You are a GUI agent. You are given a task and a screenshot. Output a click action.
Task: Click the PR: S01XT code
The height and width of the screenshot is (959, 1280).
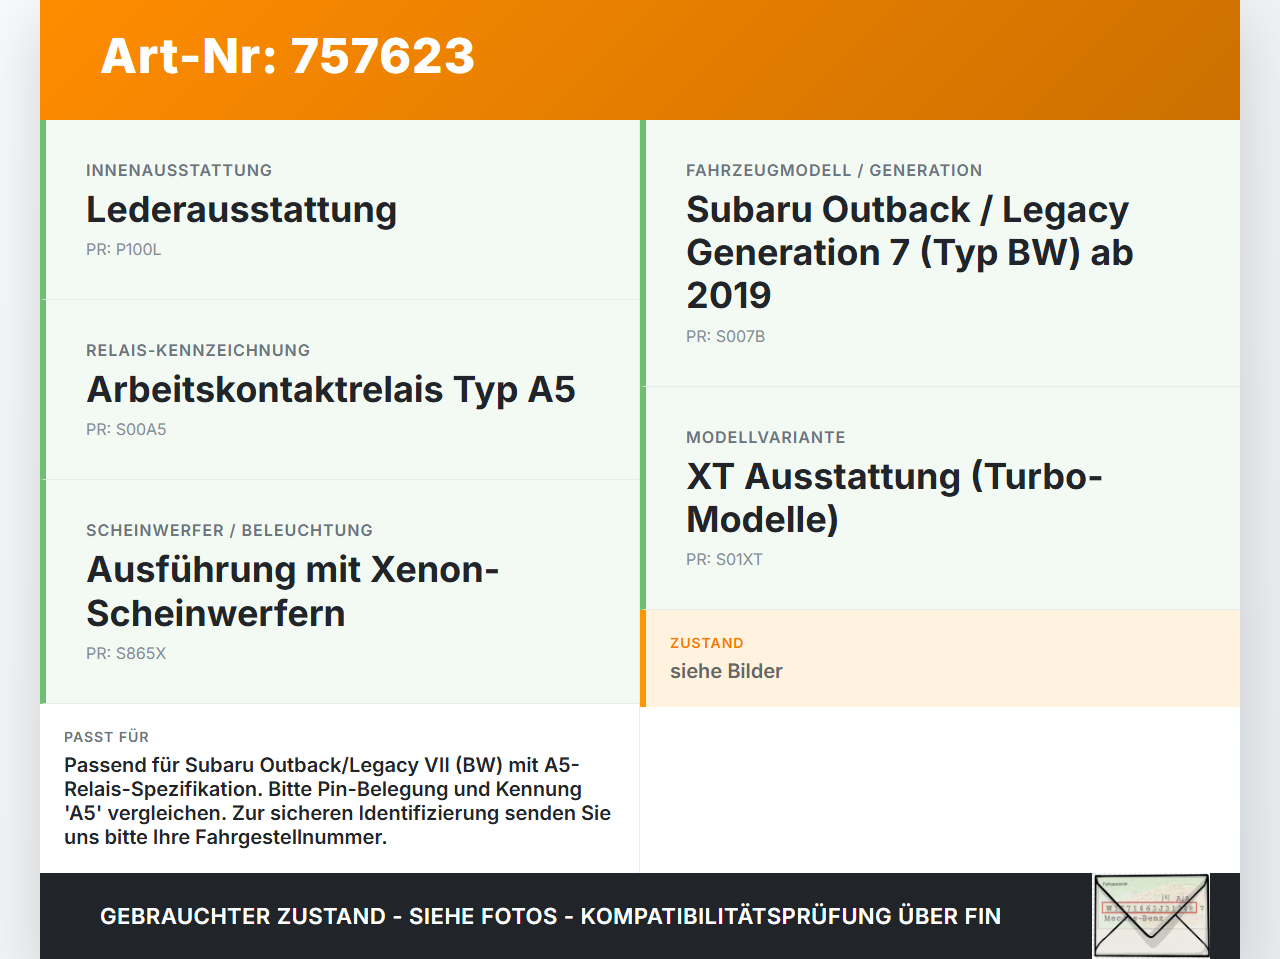point(724,559)
